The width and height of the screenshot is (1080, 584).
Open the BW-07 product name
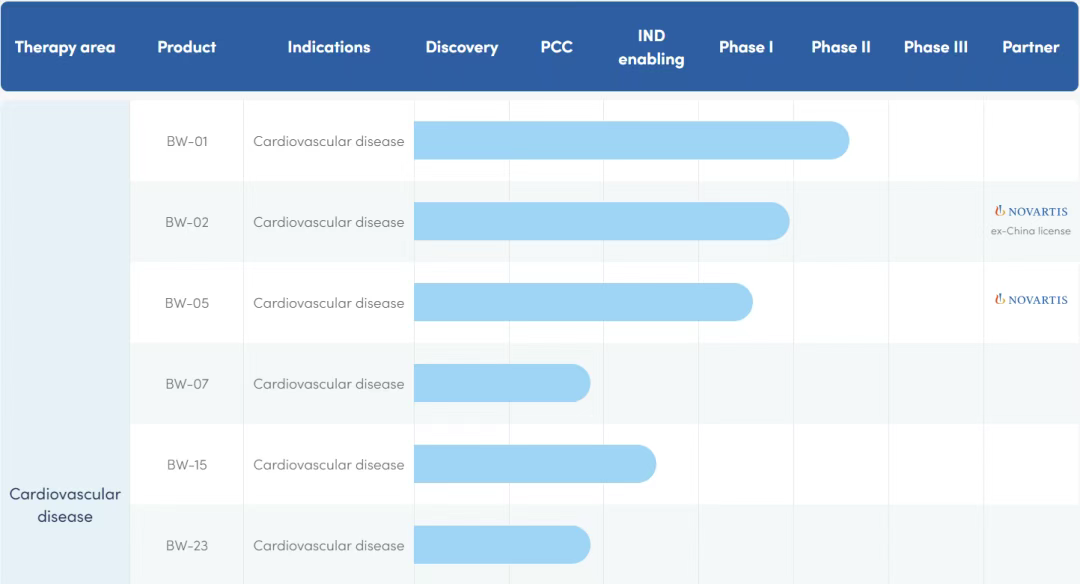click(x=187, y=384)
